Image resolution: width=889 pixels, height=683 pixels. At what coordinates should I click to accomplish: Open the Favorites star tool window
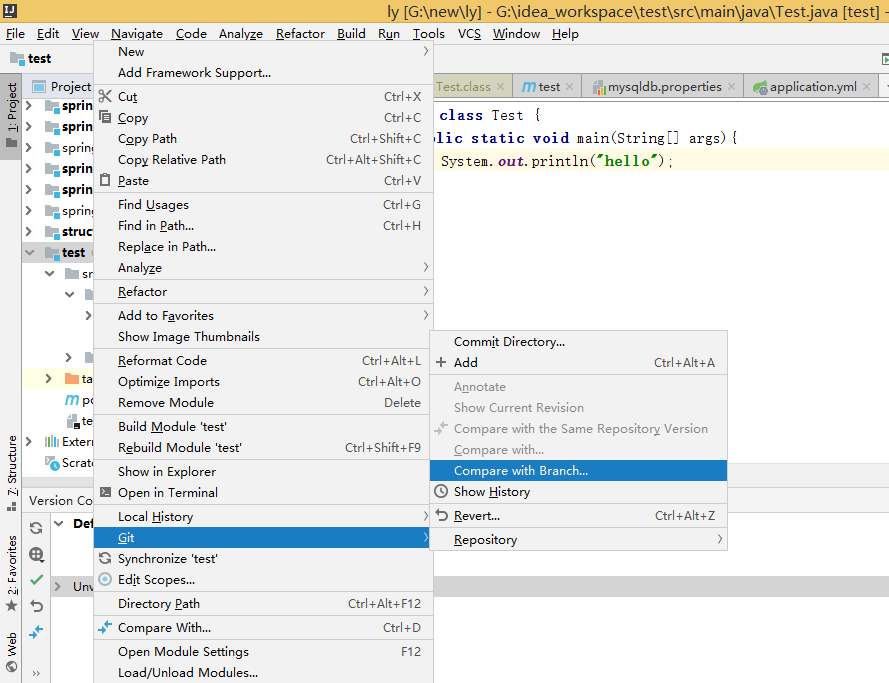coord(11,574)
